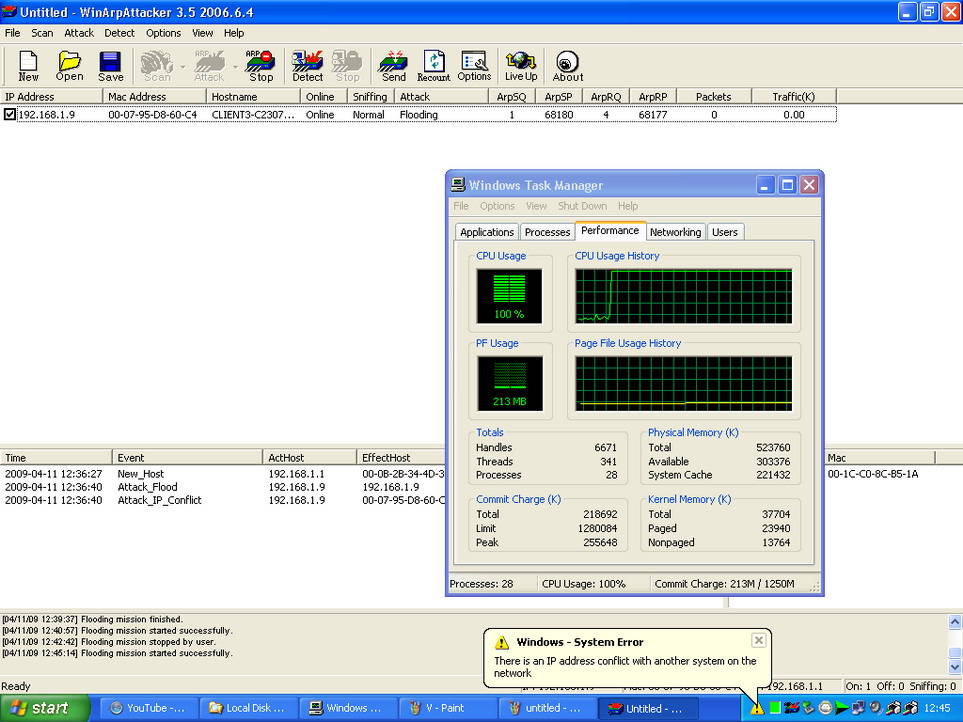
Task: Uncheck the 192.168.1.9 host checkbox
Action: pyautogui.click(x=9, y=114)
